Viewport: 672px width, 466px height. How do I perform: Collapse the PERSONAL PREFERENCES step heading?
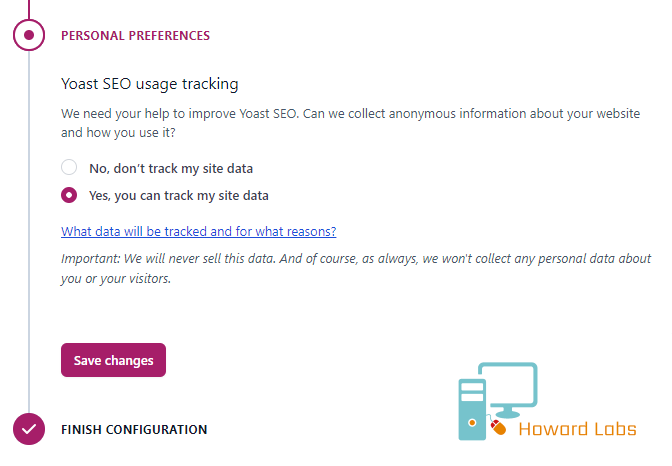tap(135, 36)
